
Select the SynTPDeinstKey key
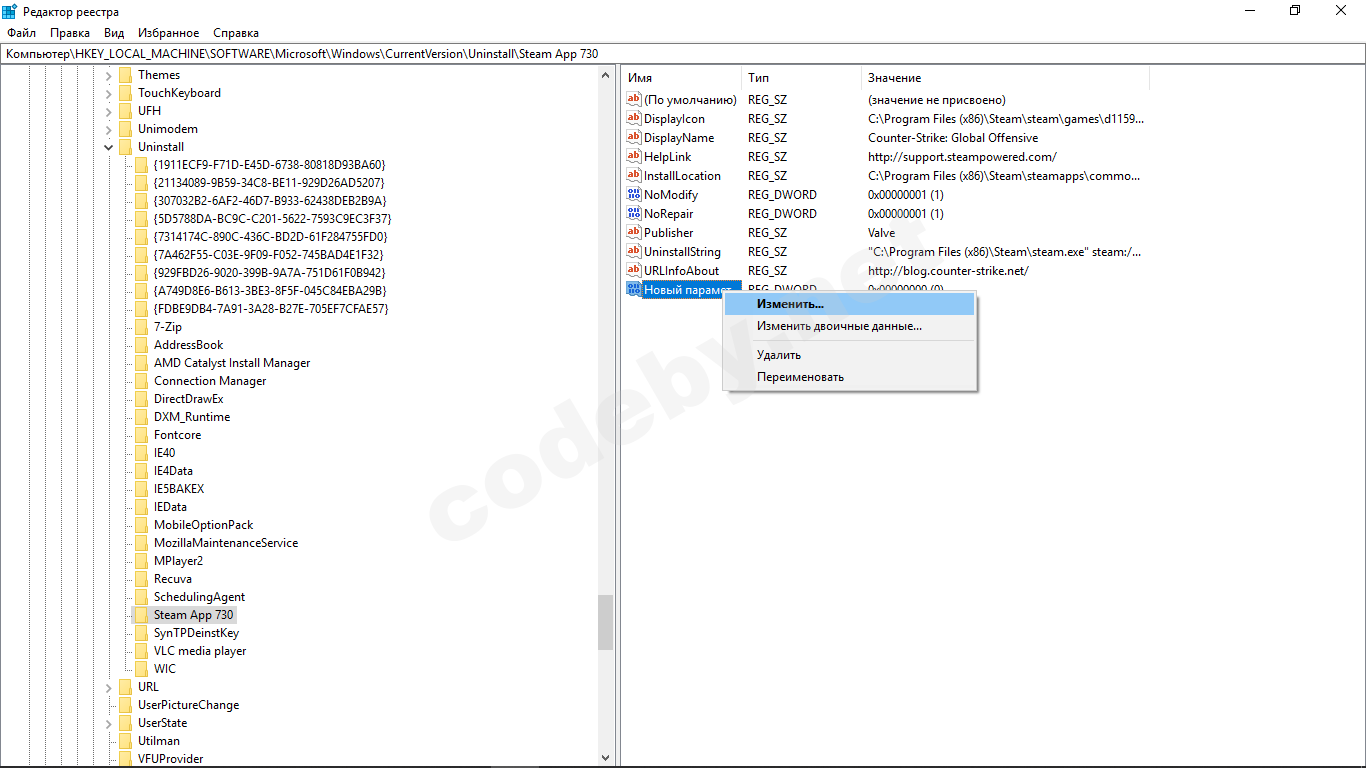click(x=196, y=633)
